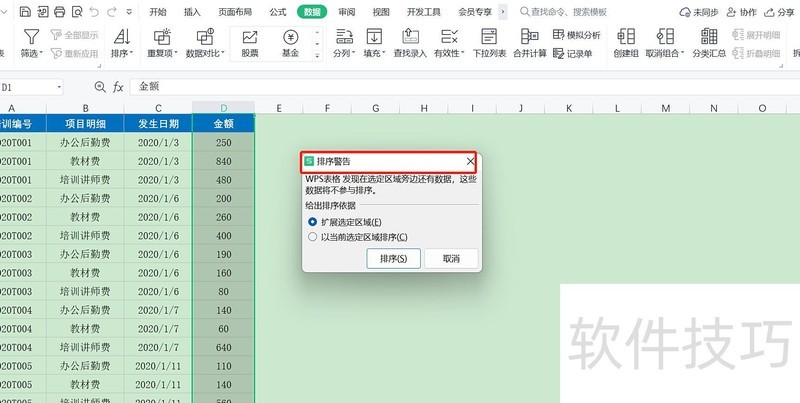Click the command search box
Viewport: 800px width, 403px height.
563,12
